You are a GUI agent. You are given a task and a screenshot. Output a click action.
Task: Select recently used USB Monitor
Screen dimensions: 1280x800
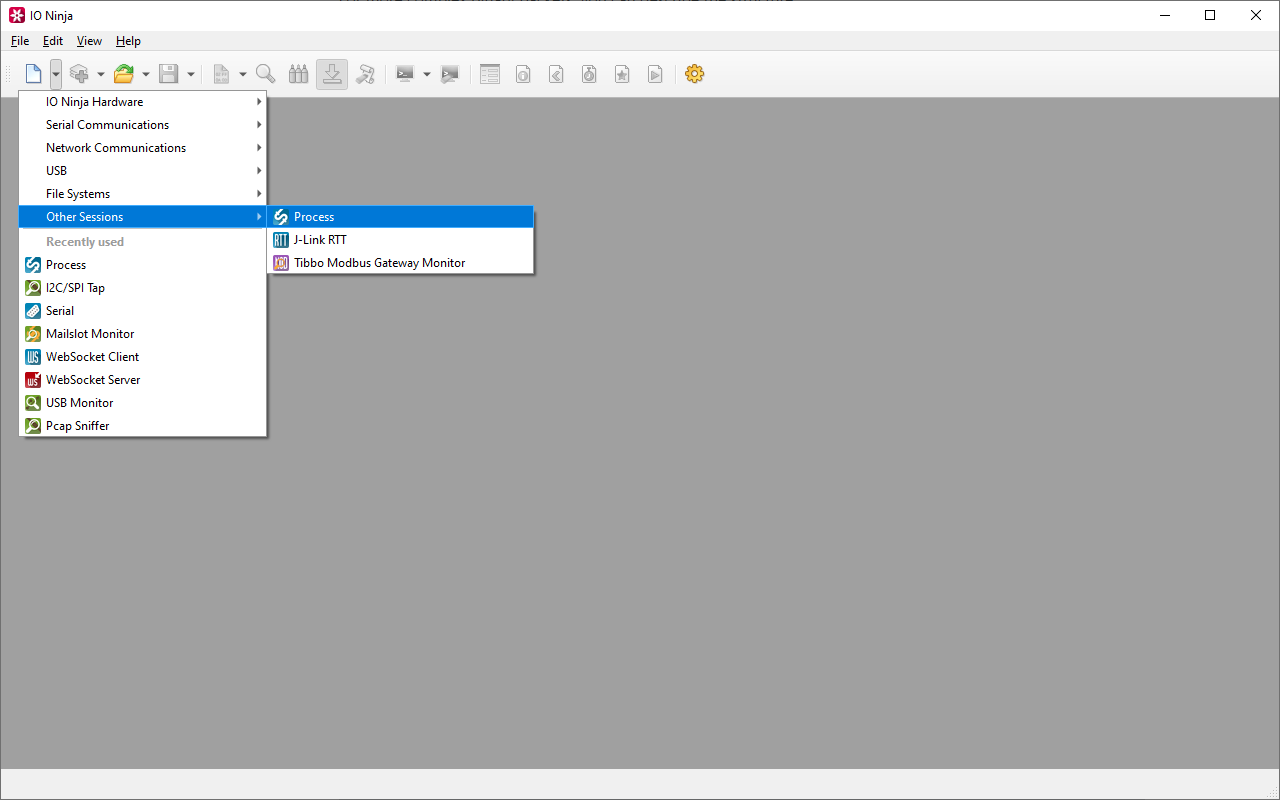(143, 403)
